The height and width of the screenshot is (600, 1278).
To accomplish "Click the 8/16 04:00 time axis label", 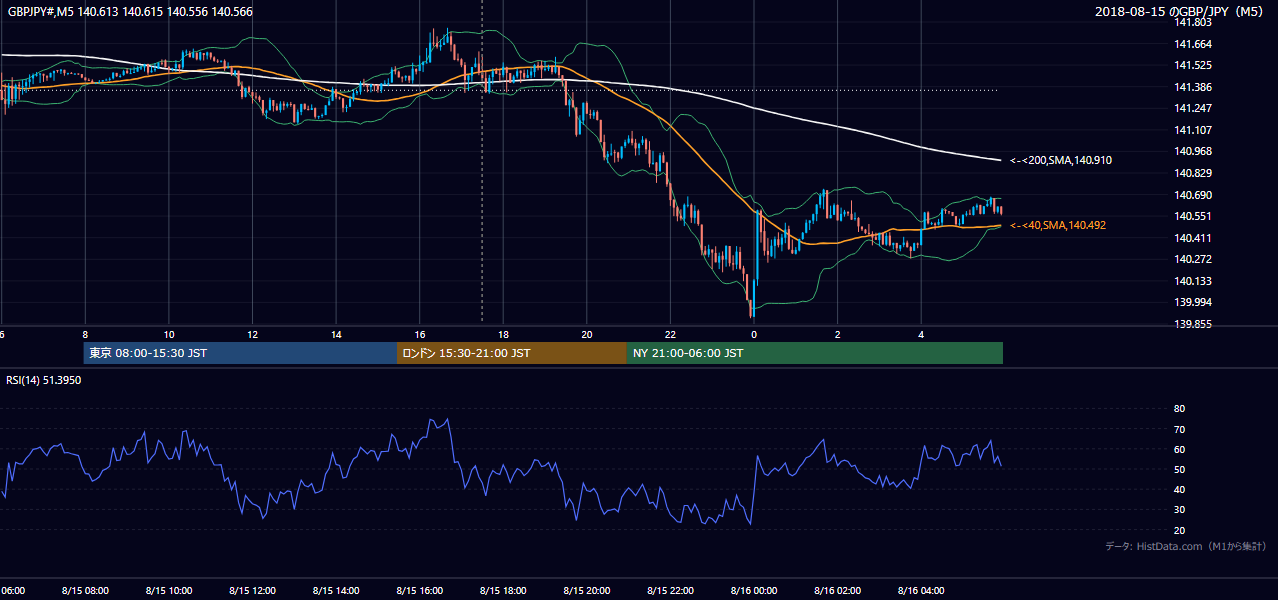I will tap(922, 590).
